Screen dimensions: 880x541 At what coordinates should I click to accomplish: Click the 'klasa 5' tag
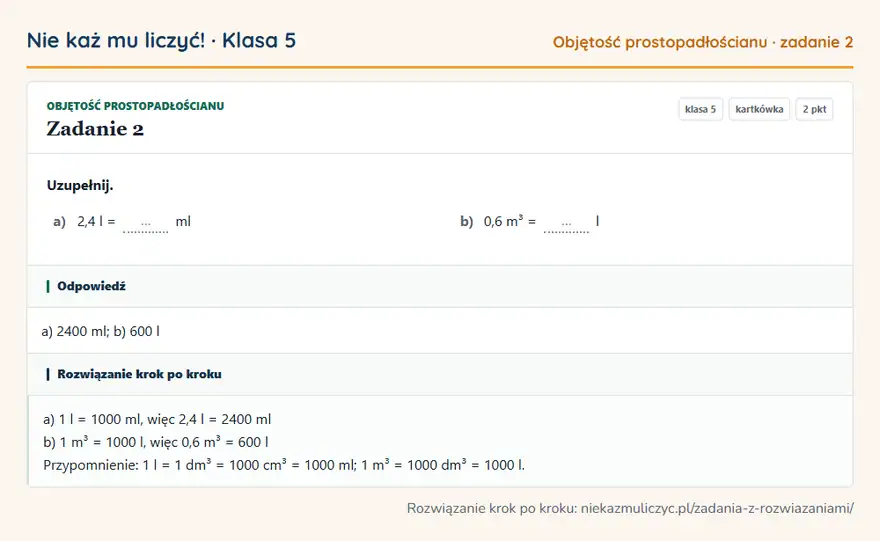(700, 109)
